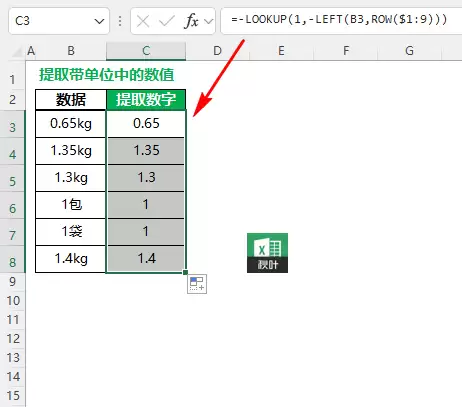Click the formula bar's three-dot handle
Image resolution: width=462 pixels, height=407 pixels.
click(120, 21)
